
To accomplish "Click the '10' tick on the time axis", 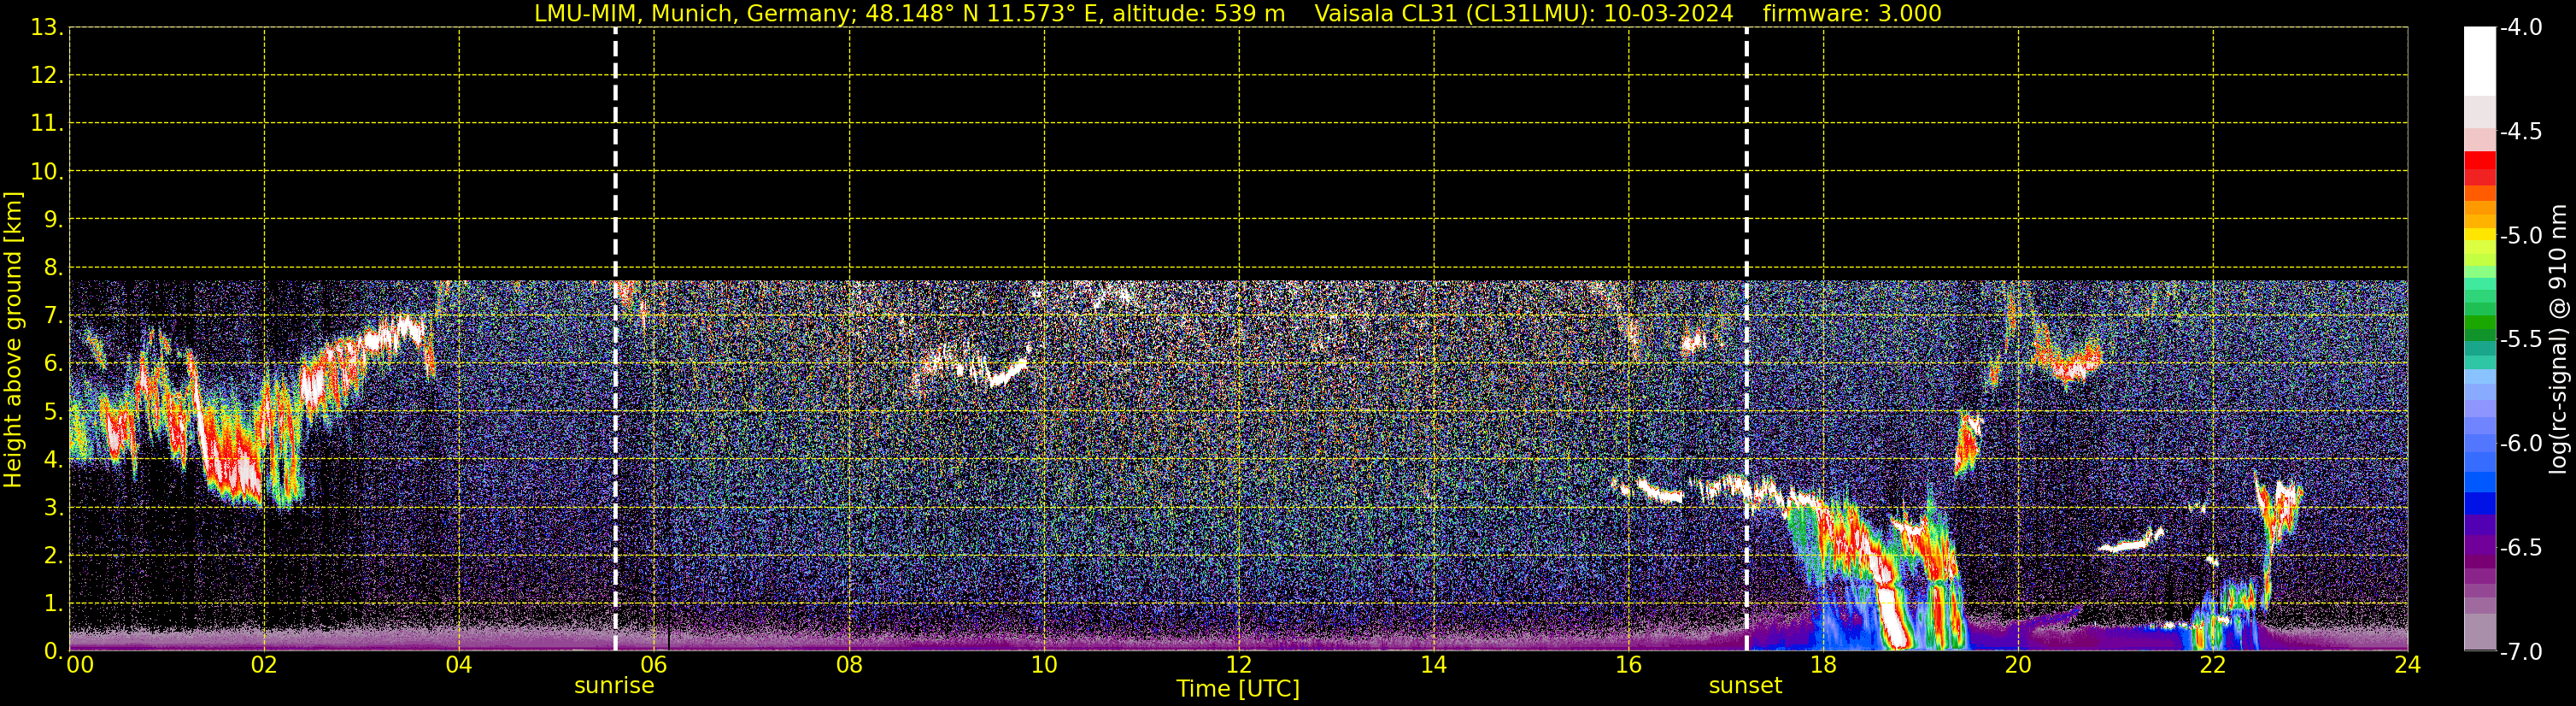I will click(1044, 665).
